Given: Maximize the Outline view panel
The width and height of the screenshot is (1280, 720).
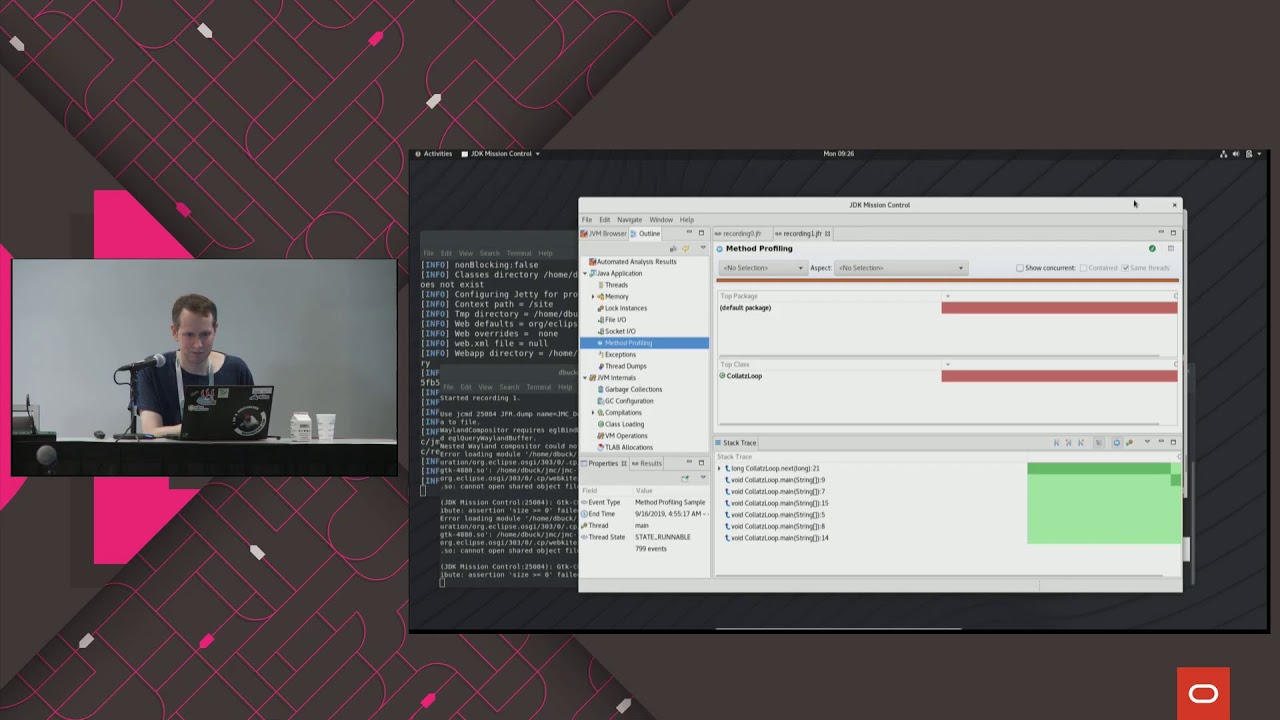Looking at the screenshot, I should (x=701, y=233).
